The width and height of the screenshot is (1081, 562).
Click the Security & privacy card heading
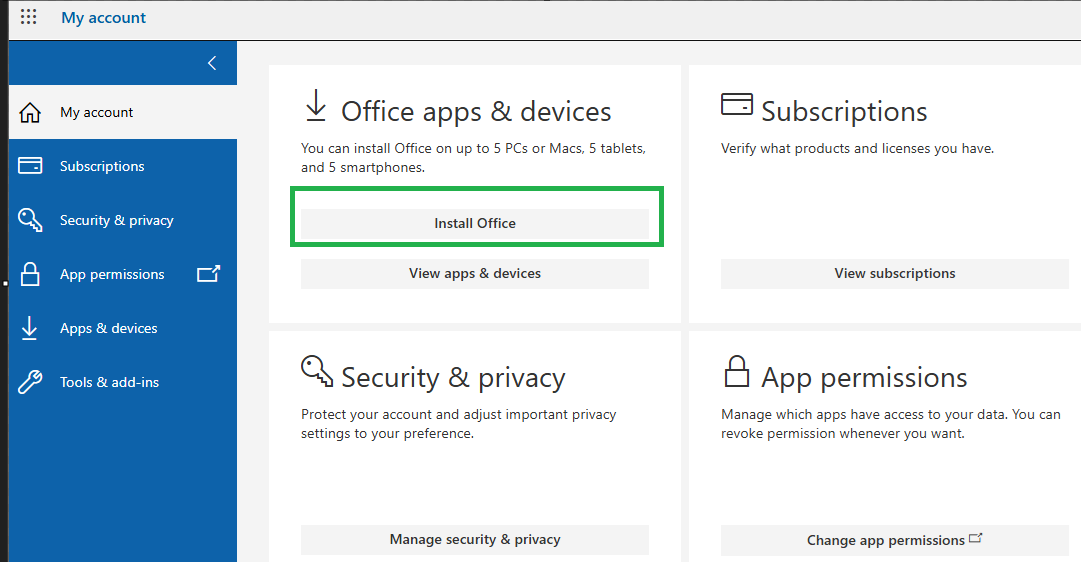[454, 378]
